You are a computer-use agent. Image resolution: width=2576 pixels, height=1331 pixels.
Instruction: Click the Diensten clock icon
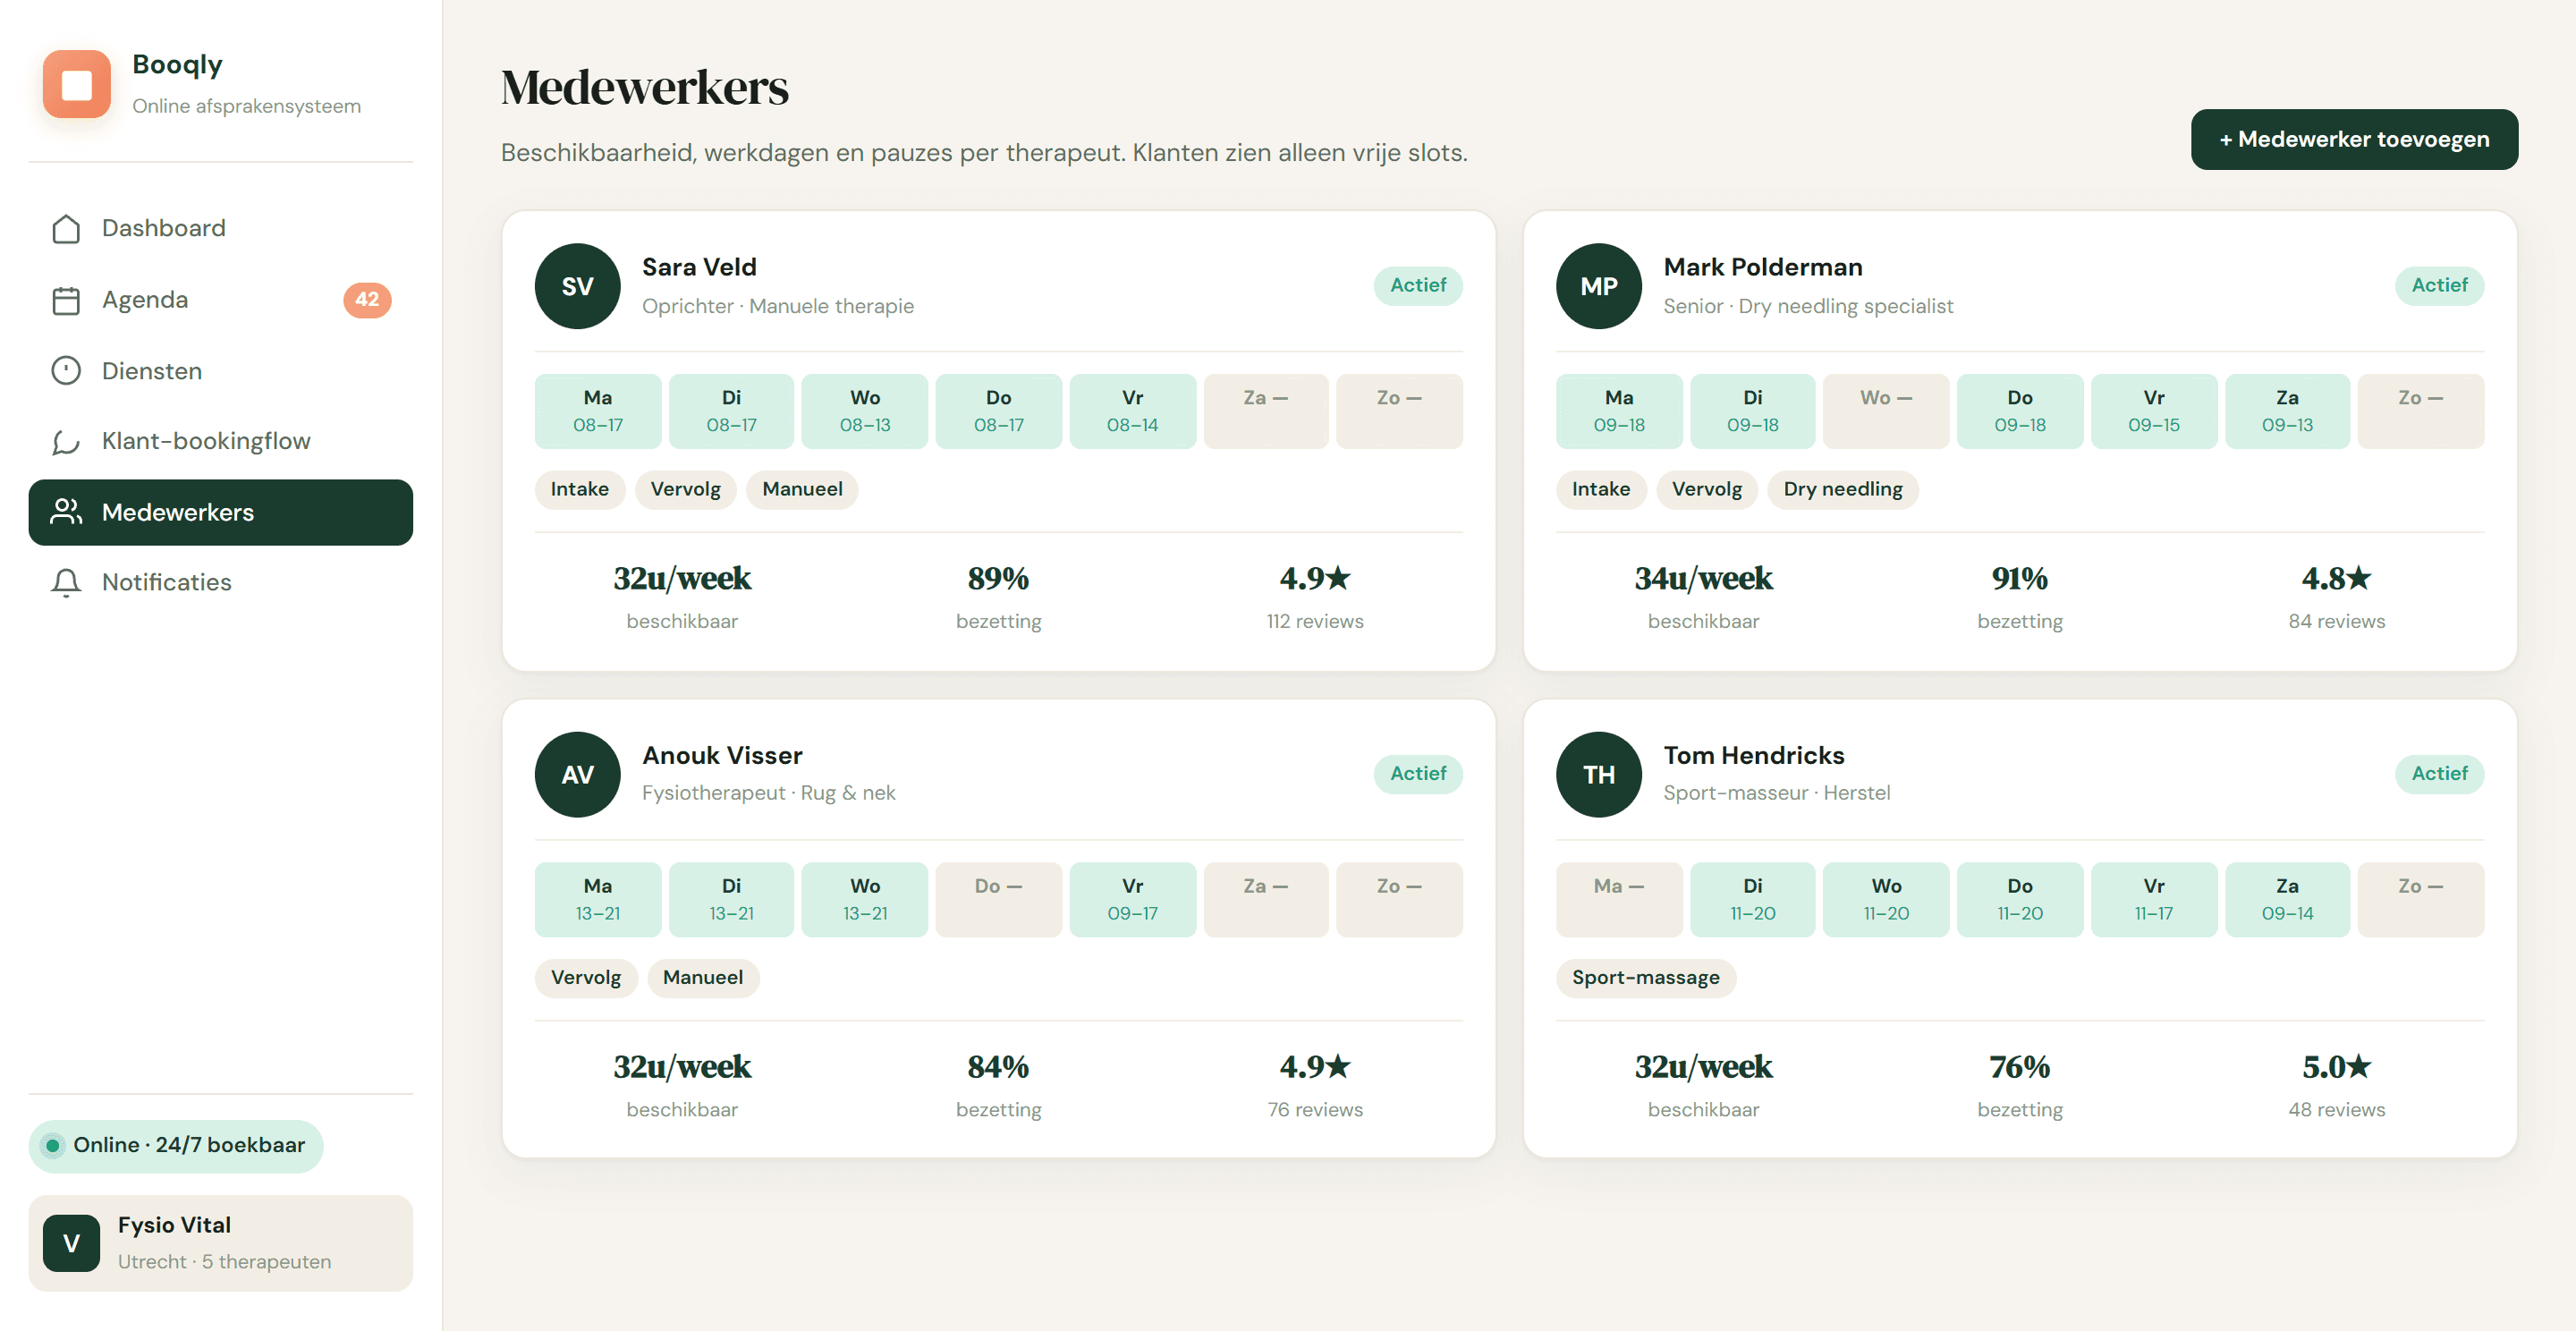pyautogui.click(x=66, y=371)
